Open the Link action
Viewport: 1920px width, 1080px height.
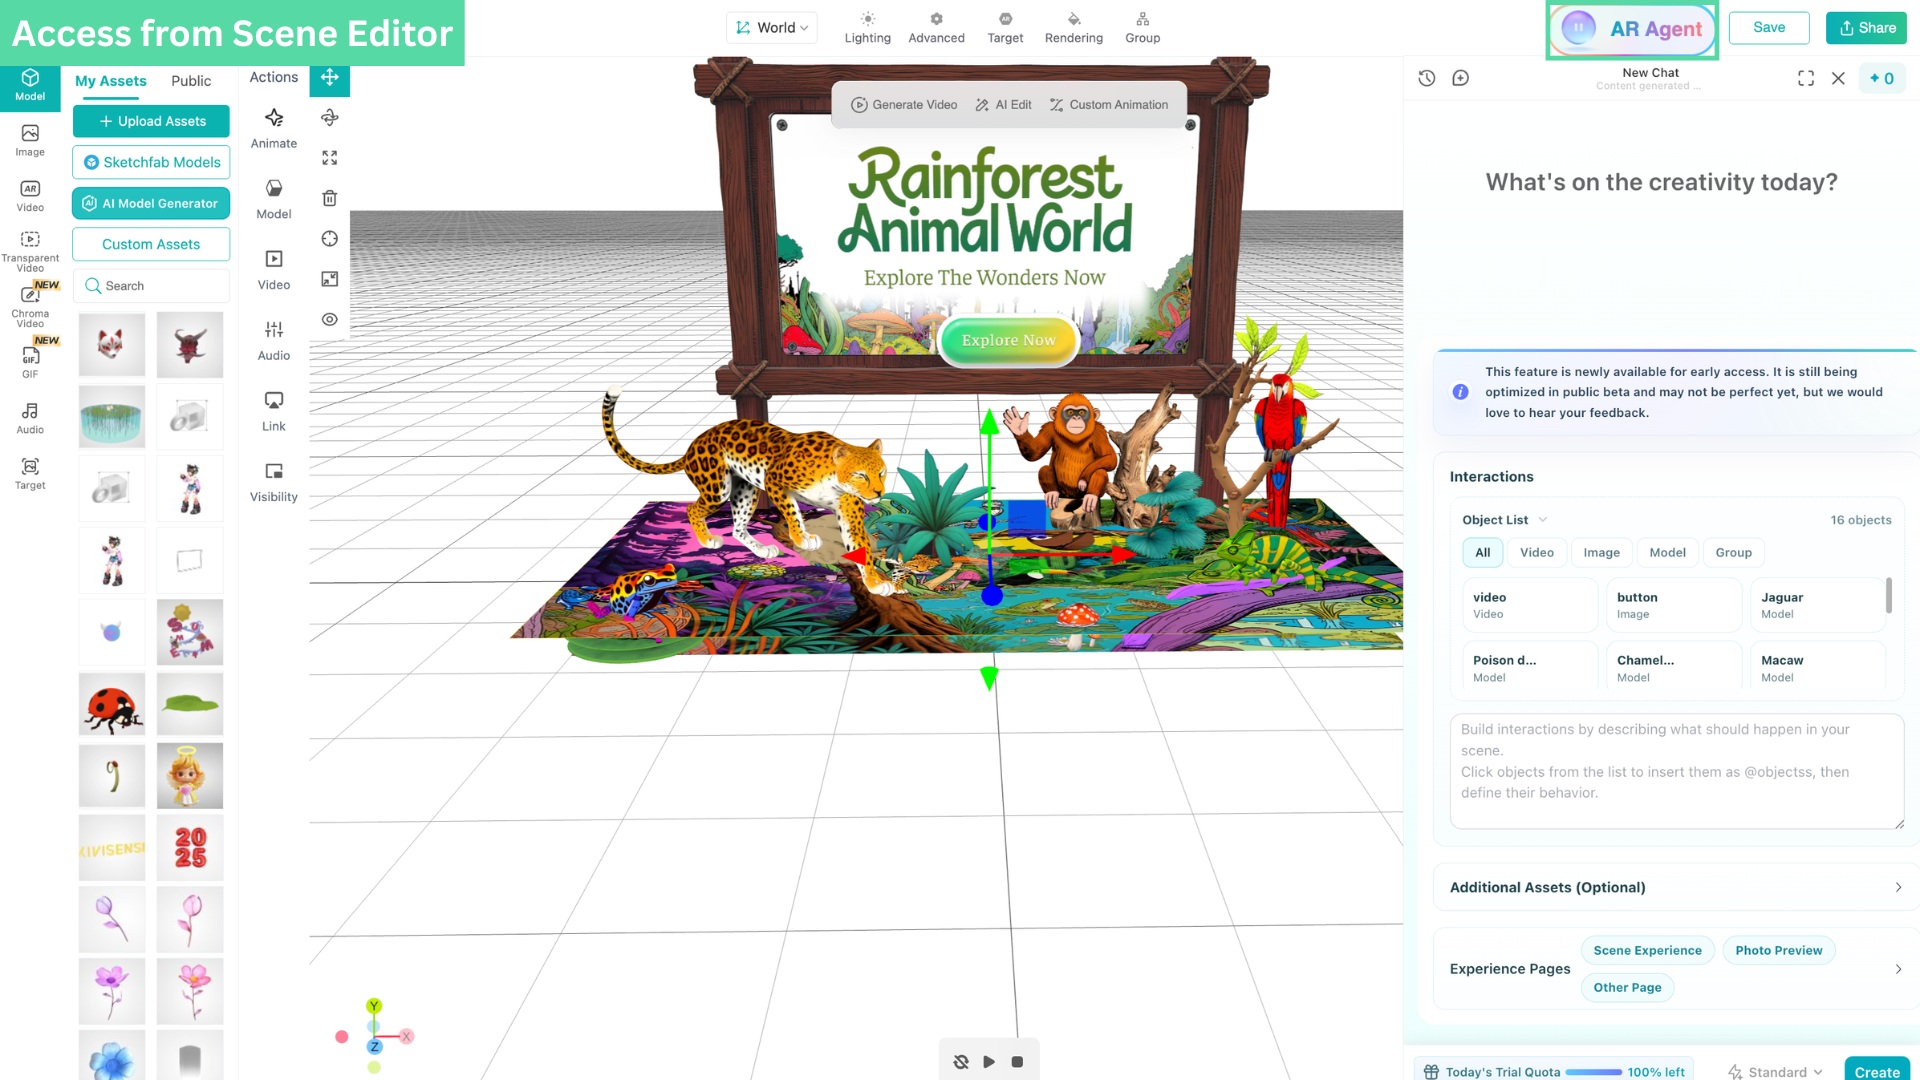(x=274, y=411)
